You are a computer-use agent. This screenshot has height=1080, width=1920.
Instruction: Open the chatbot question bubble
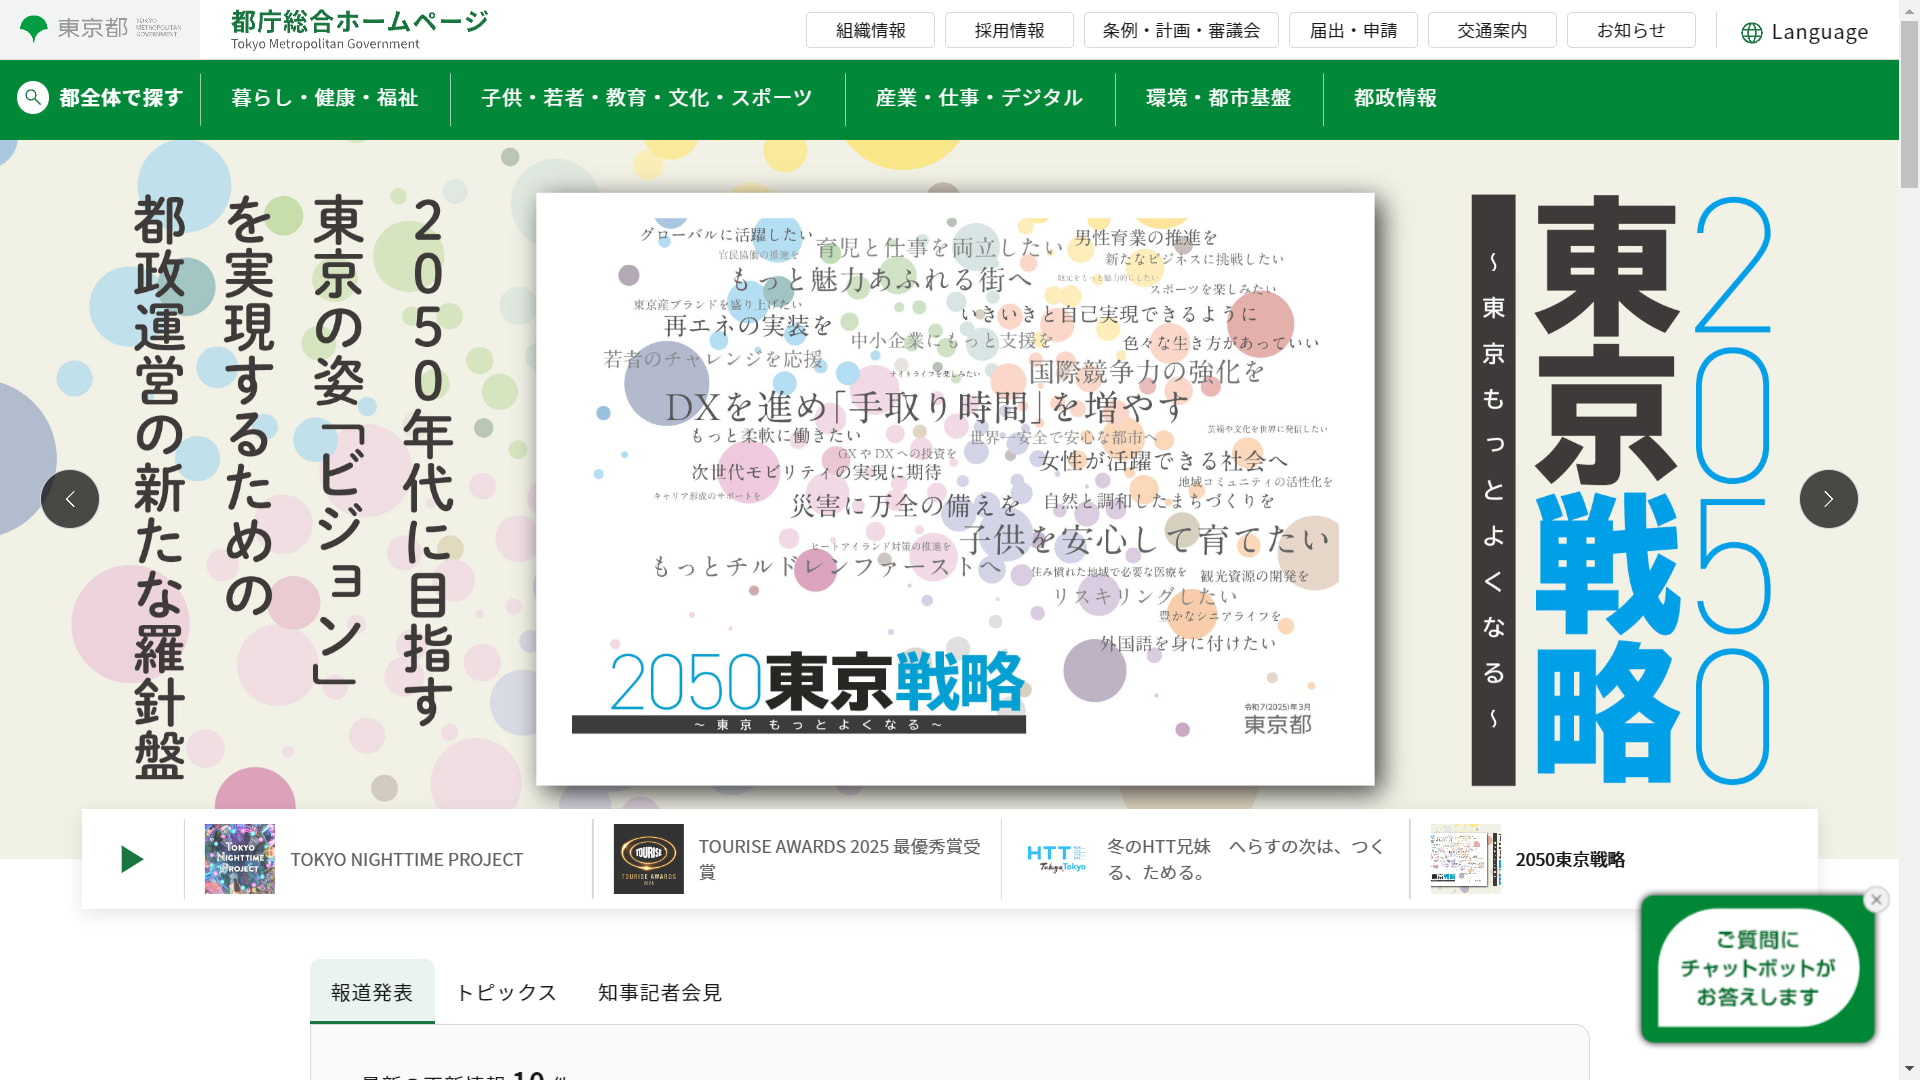(x=1757, y=968)
